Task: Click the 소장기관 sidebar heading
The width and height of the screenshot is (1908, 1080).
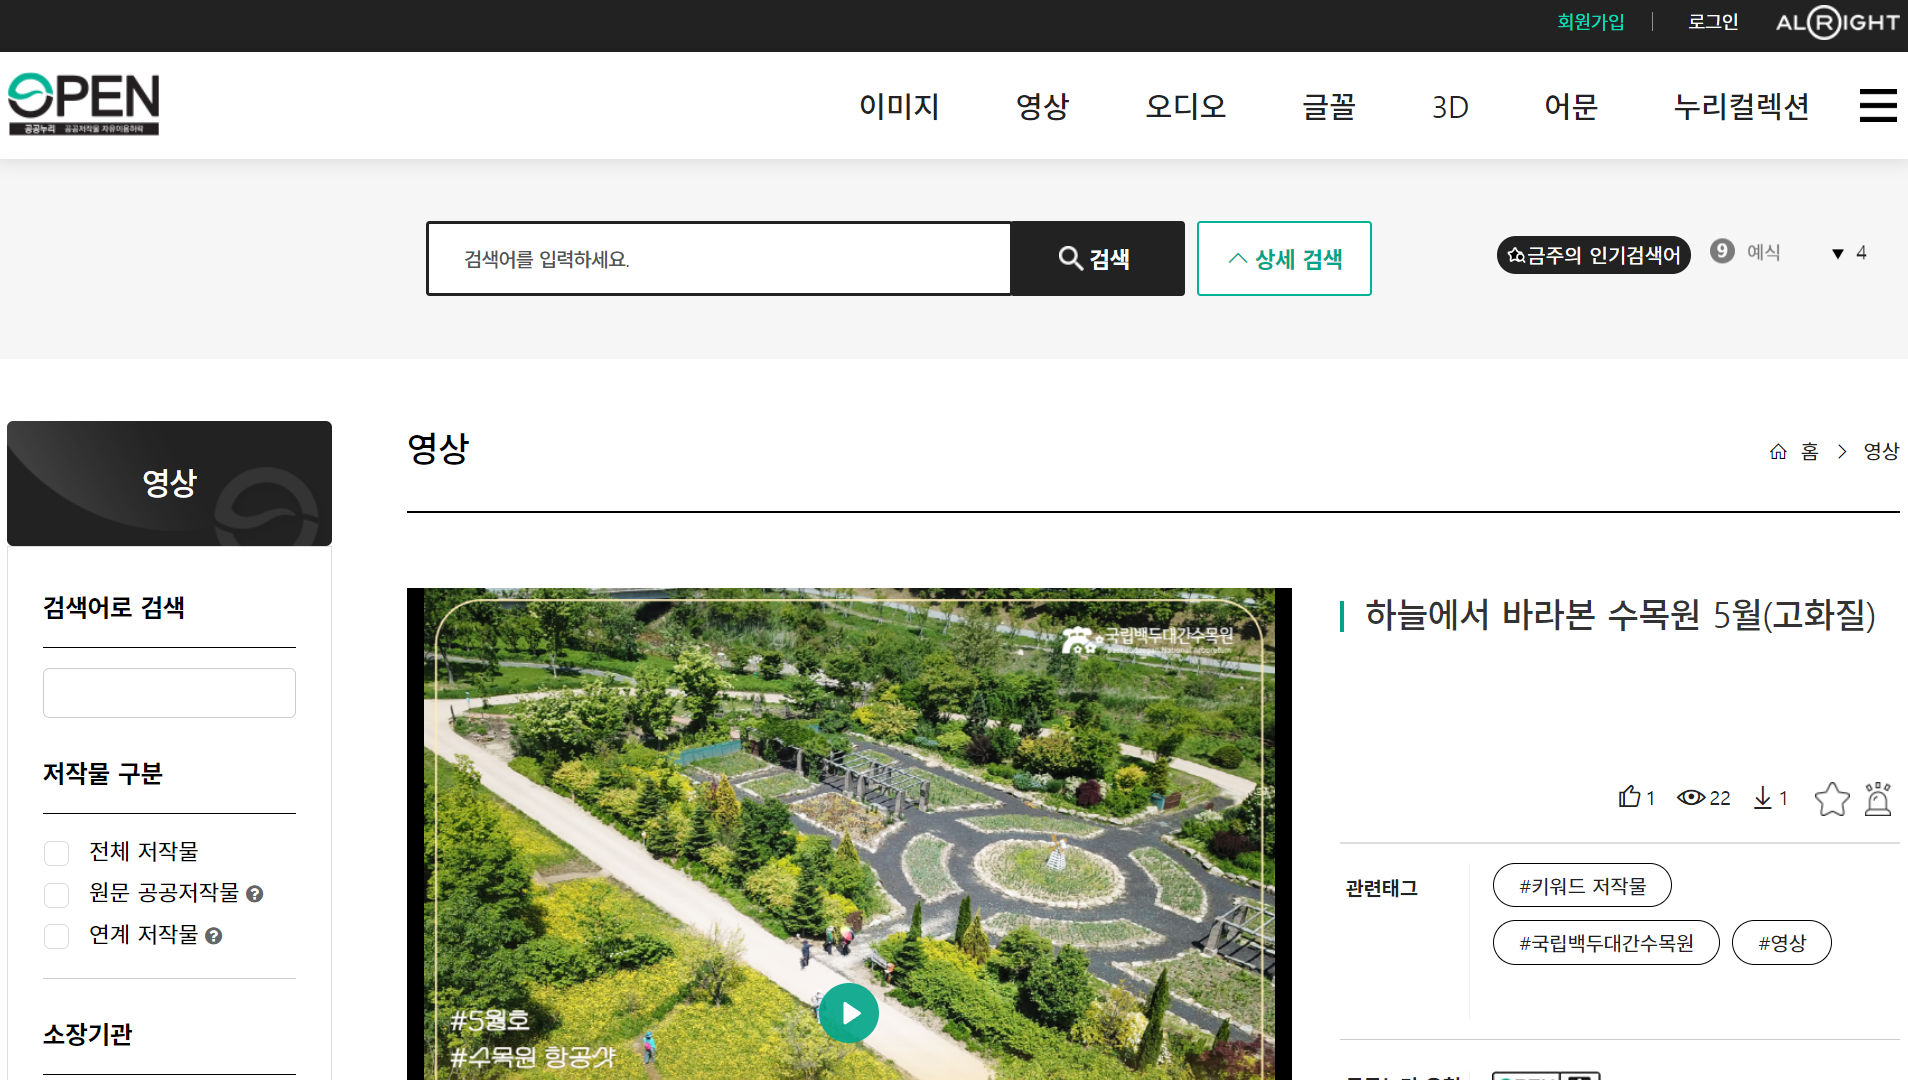Action: click(87, 1035)
